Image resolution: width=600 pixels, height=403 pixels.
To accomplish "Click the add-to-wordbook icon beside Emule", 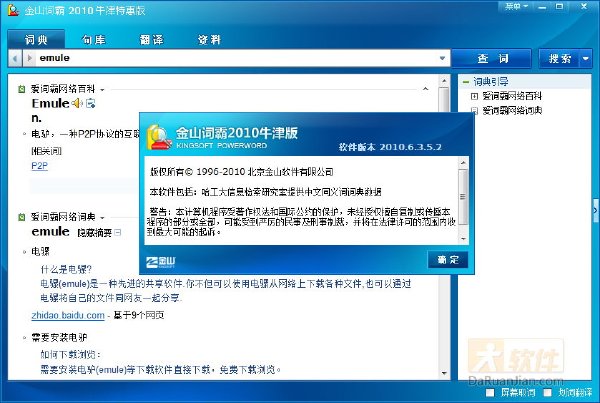I will point(91,103).
